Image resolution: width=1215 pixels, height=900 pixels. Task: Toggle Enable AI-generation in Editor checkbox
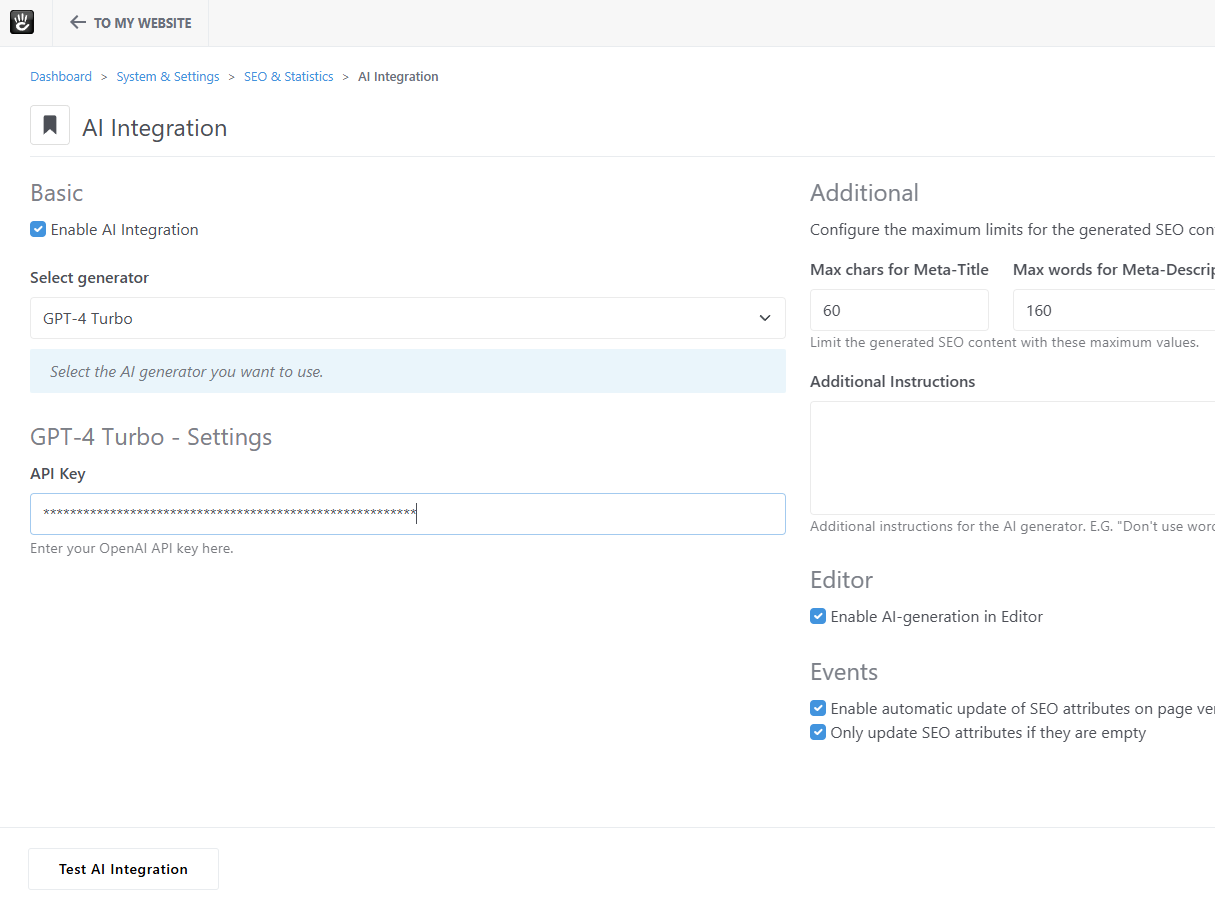point(818,616)
